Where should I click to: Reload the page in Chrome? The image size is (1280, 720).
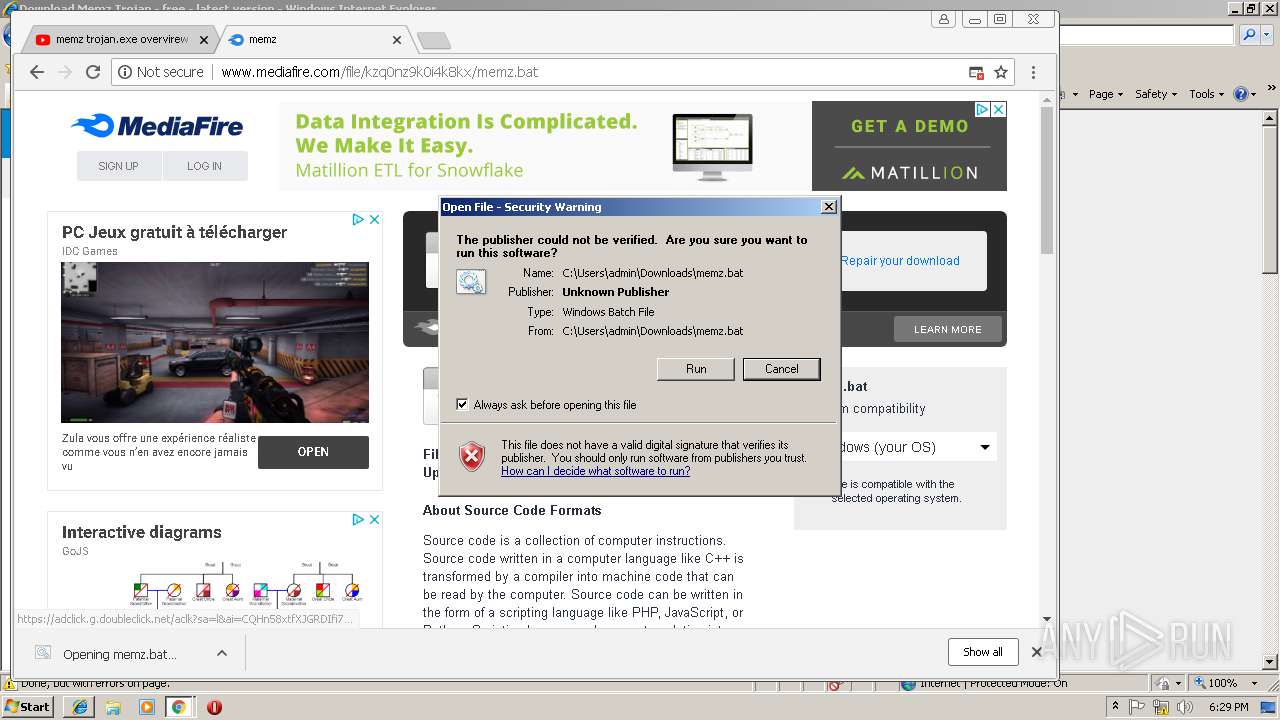(x=93, y=72)
